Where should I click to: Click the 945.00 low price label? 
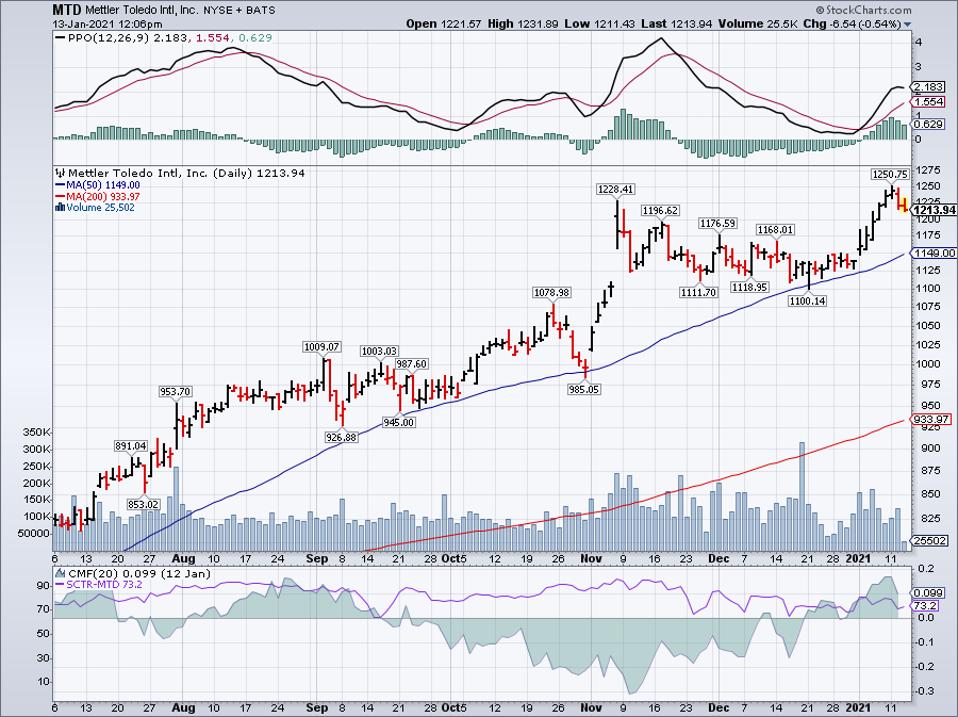pos(398,422)
